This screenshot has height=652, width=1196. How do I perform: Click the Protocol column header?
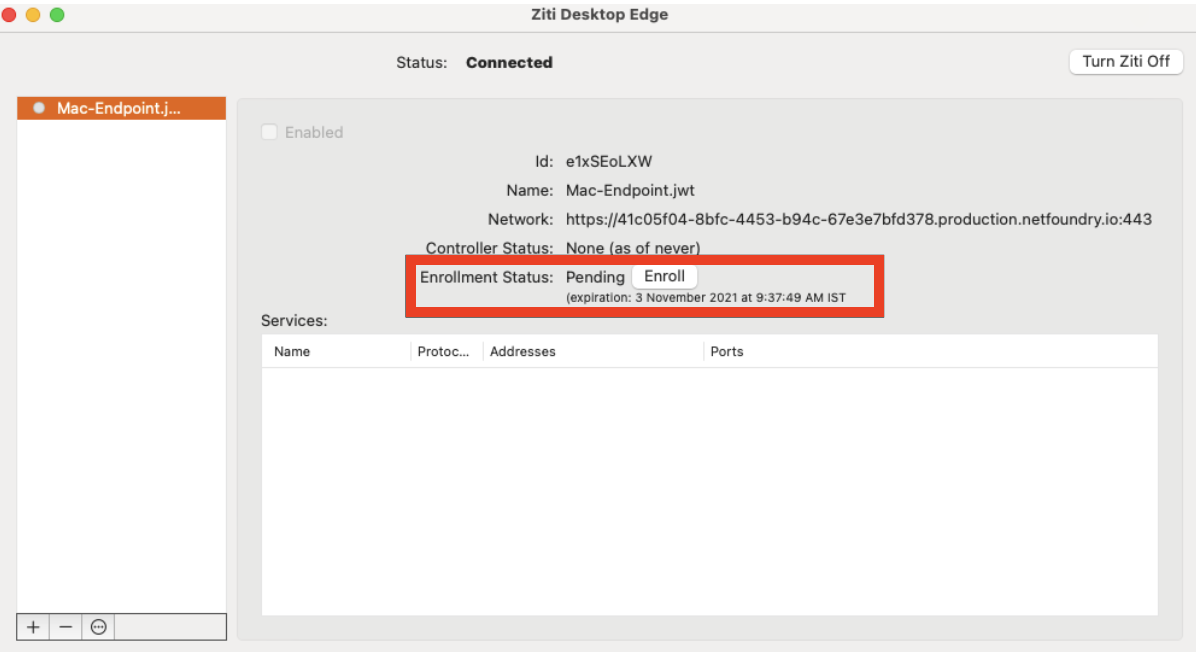[x=443, y=351]
